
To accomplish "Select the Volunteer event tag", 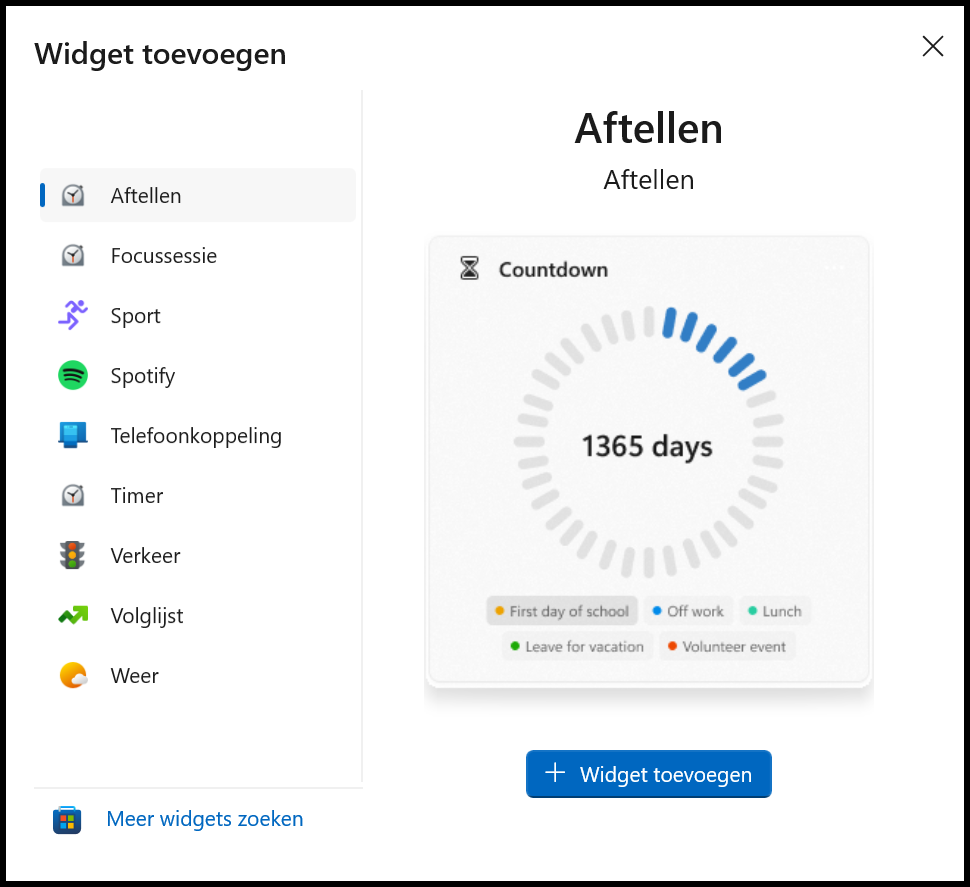I will pos(726,646).
